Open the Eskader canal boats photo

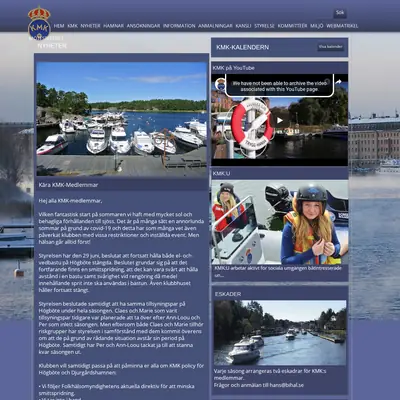coord(280,333)
